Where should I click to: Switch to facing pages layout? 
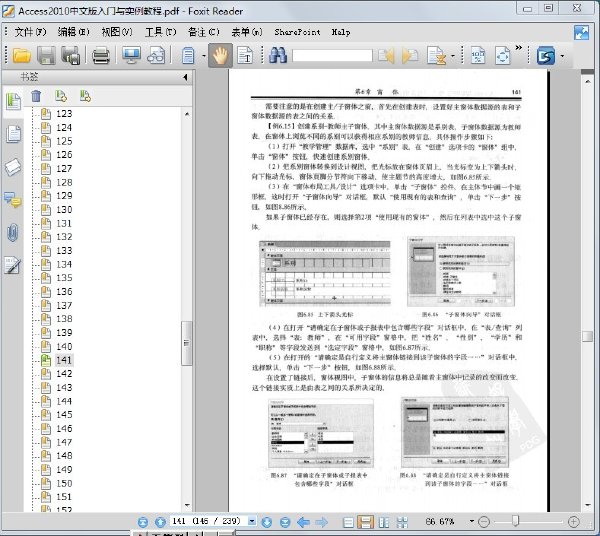pos(384,522)
